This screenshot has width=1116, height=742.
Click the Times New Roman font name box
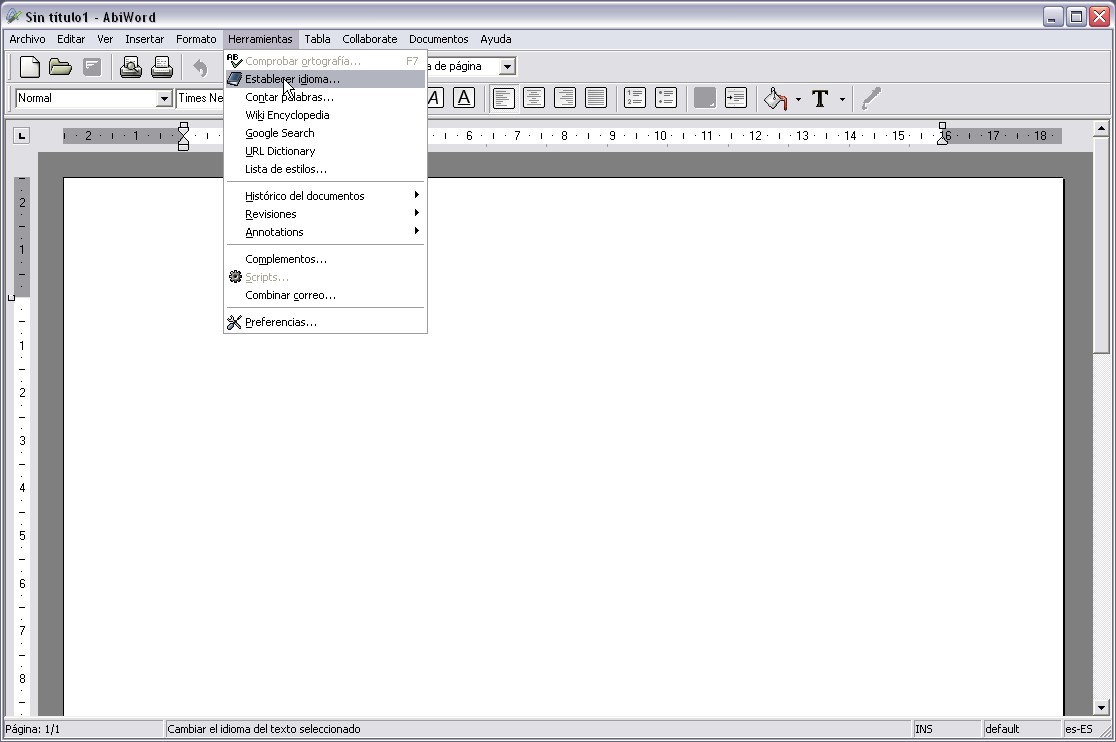tap(200, 98)
